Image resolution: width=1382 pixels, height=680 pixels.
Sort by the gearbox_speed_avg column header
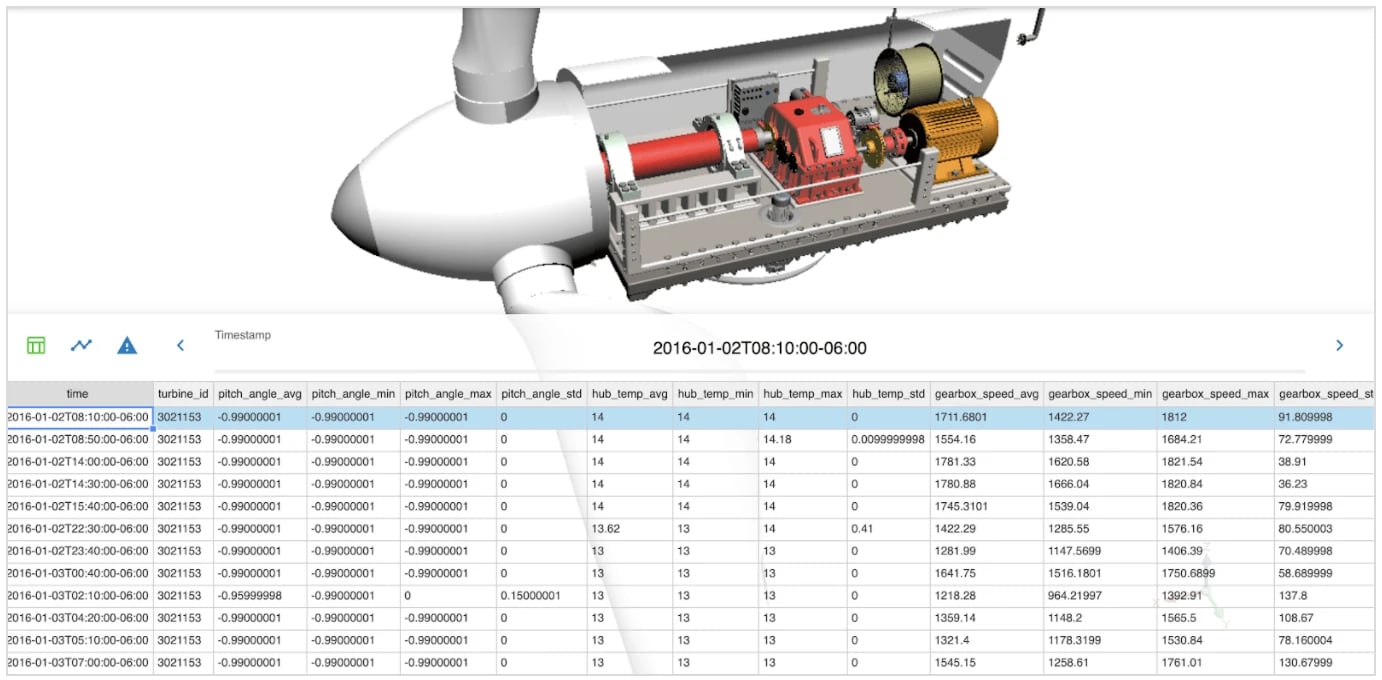click(989, 393)
